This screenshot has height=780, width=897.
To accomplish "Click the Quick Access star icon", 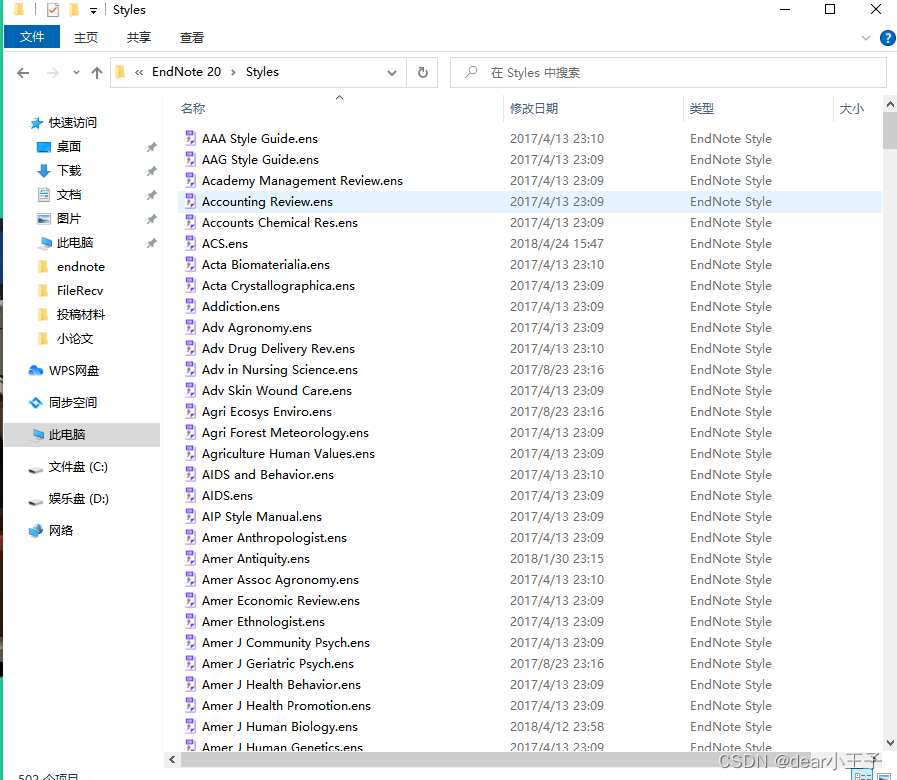I will click(36, 123).
